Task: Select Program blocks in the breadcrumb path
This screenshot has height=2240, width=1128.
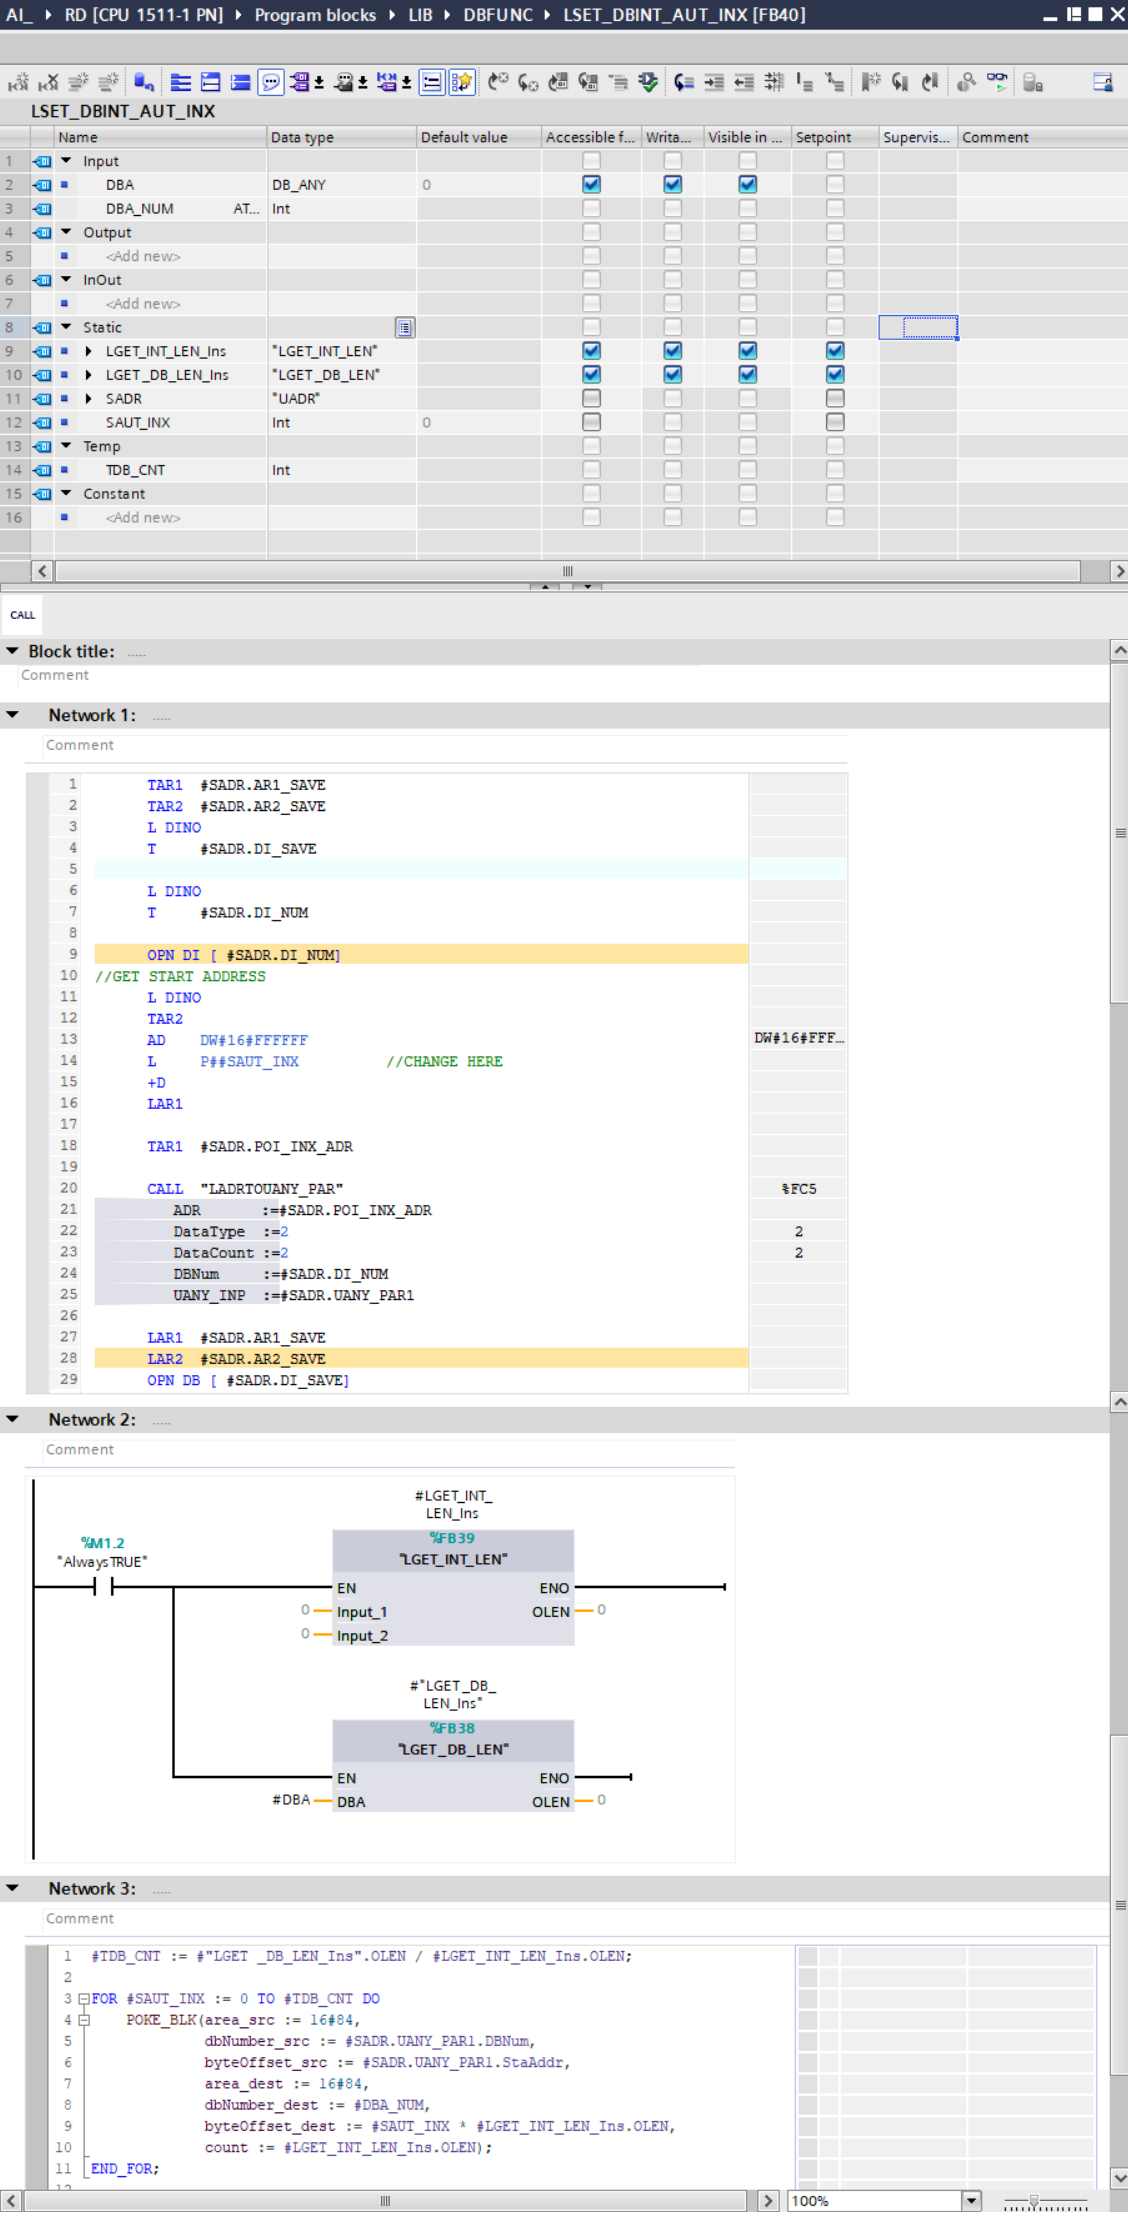Action: point(315,15)
